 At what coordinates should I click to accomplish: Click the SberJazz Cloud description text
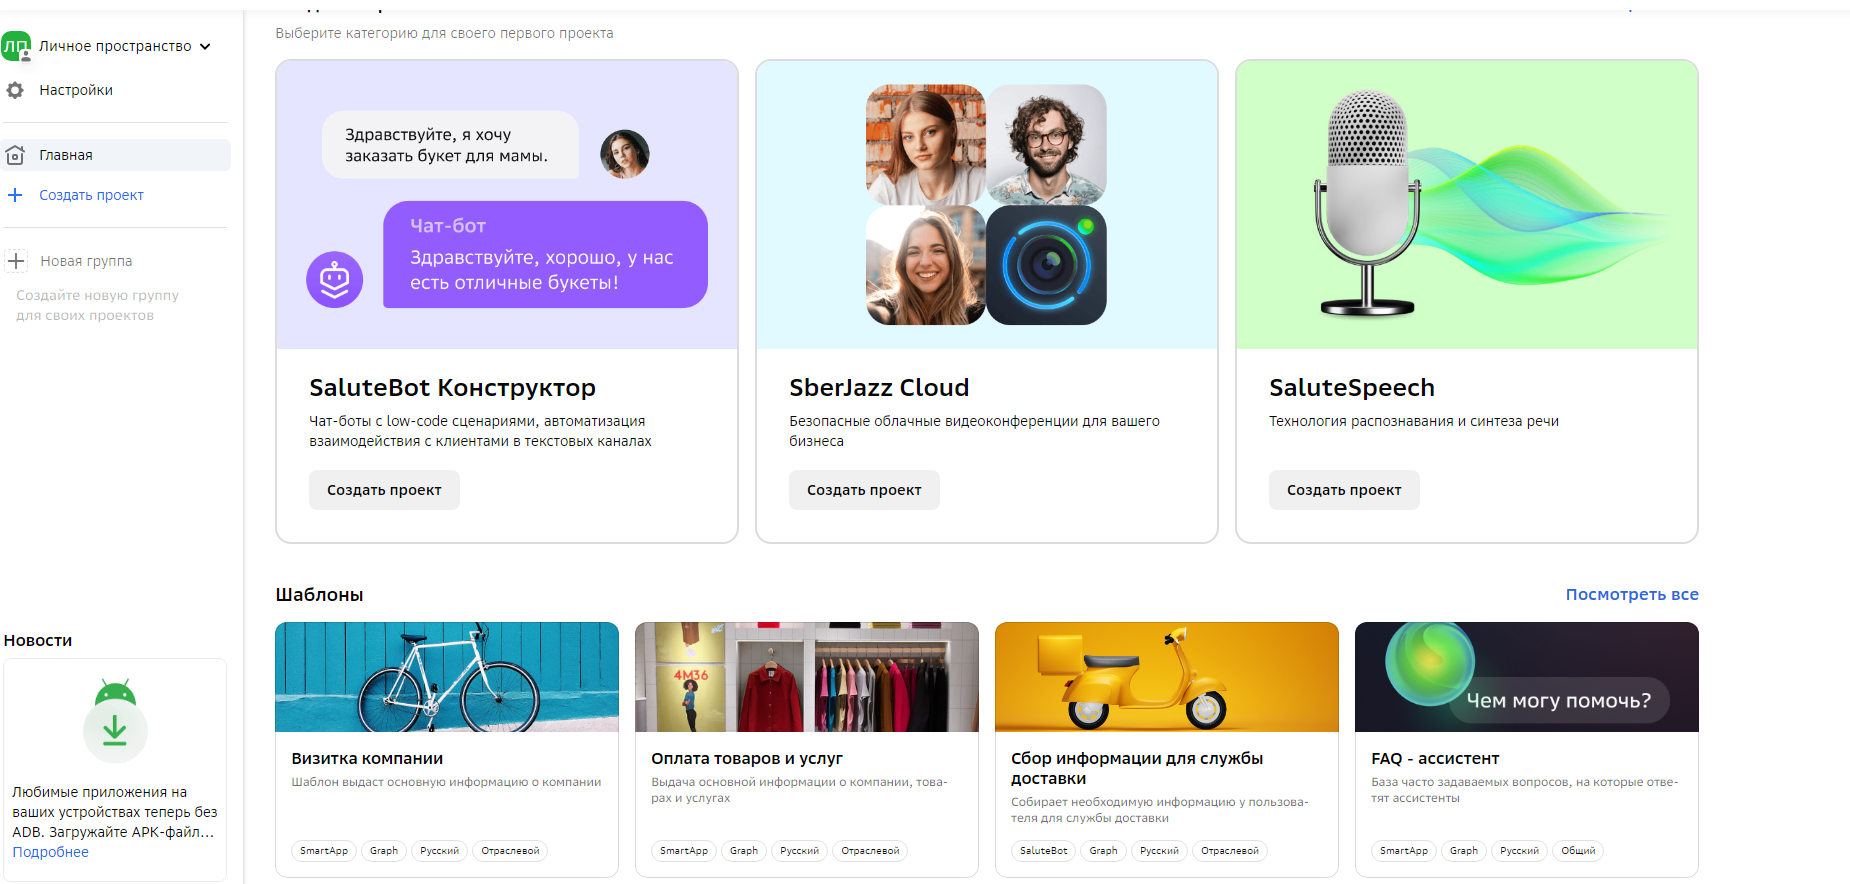pyautogui.click(x=974, y=431)
